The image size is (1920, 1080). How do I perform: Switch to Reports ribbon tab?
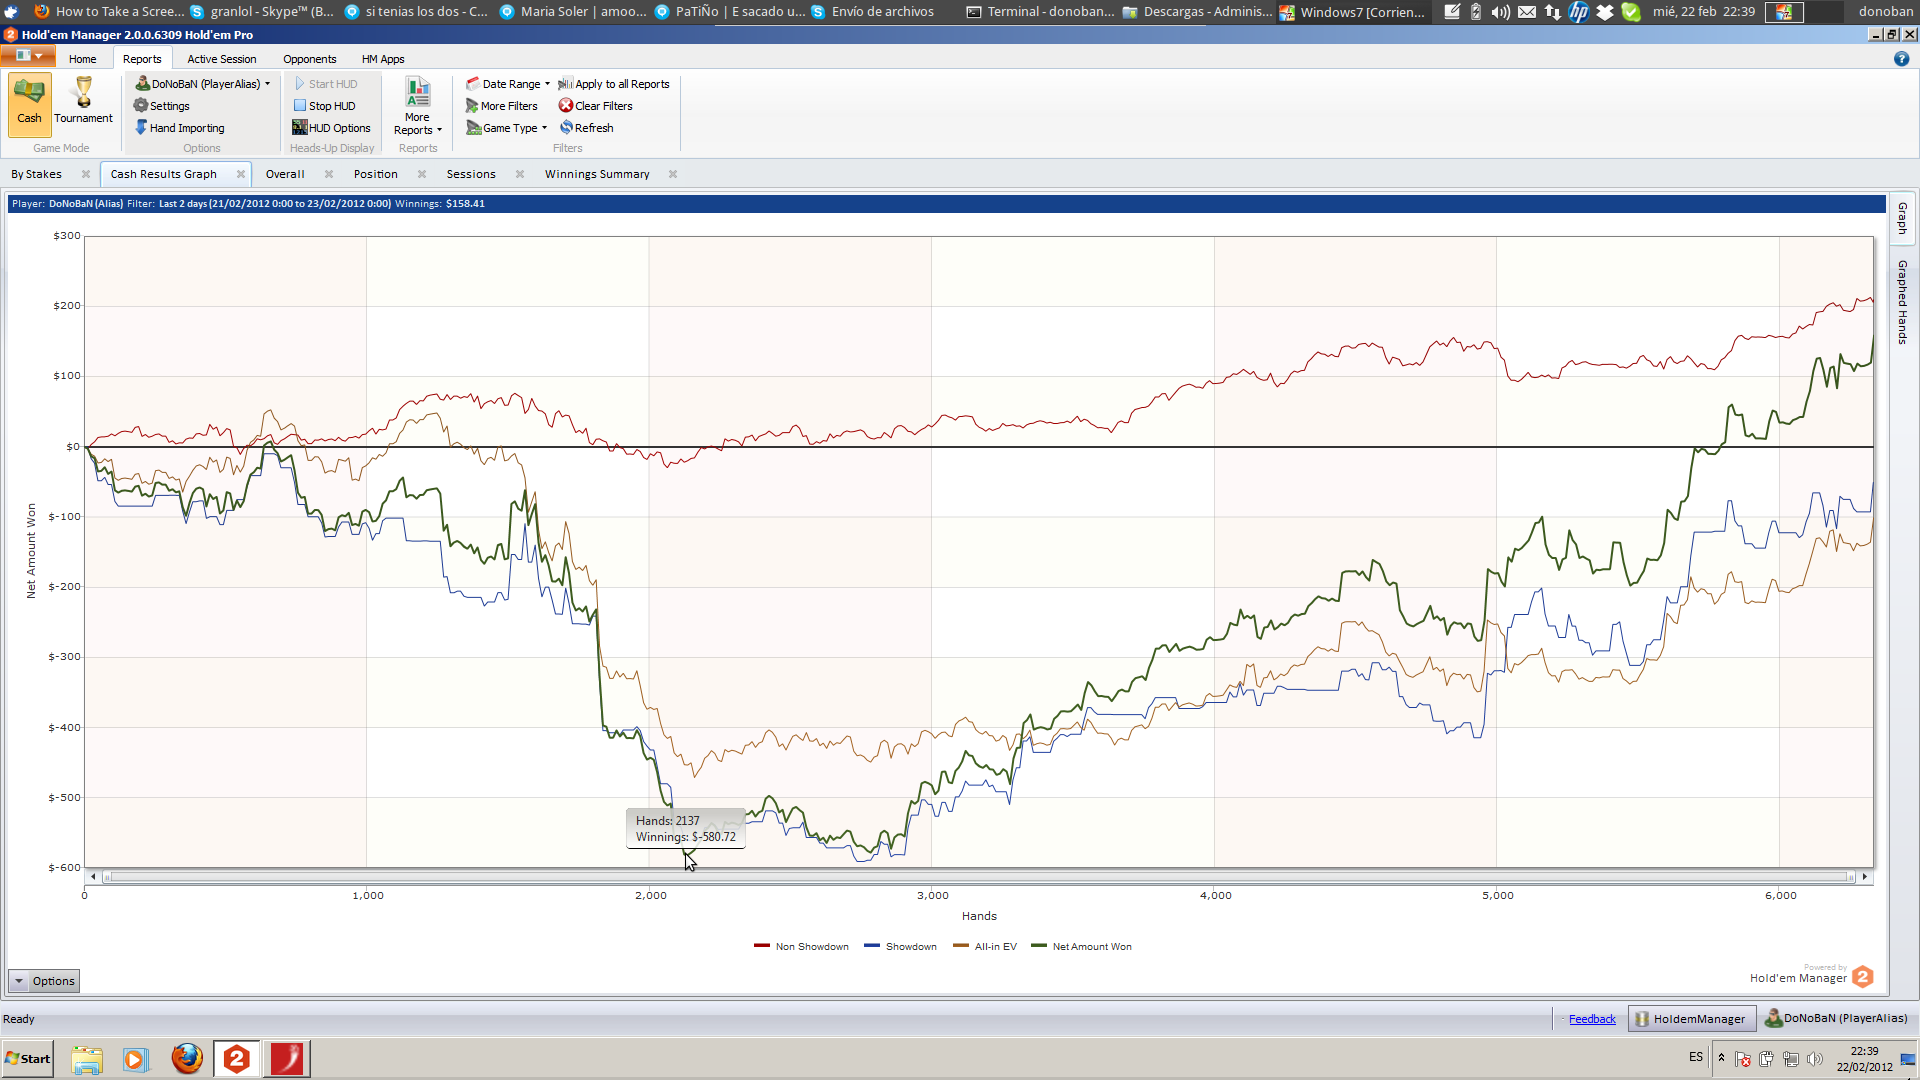point(142,59)
